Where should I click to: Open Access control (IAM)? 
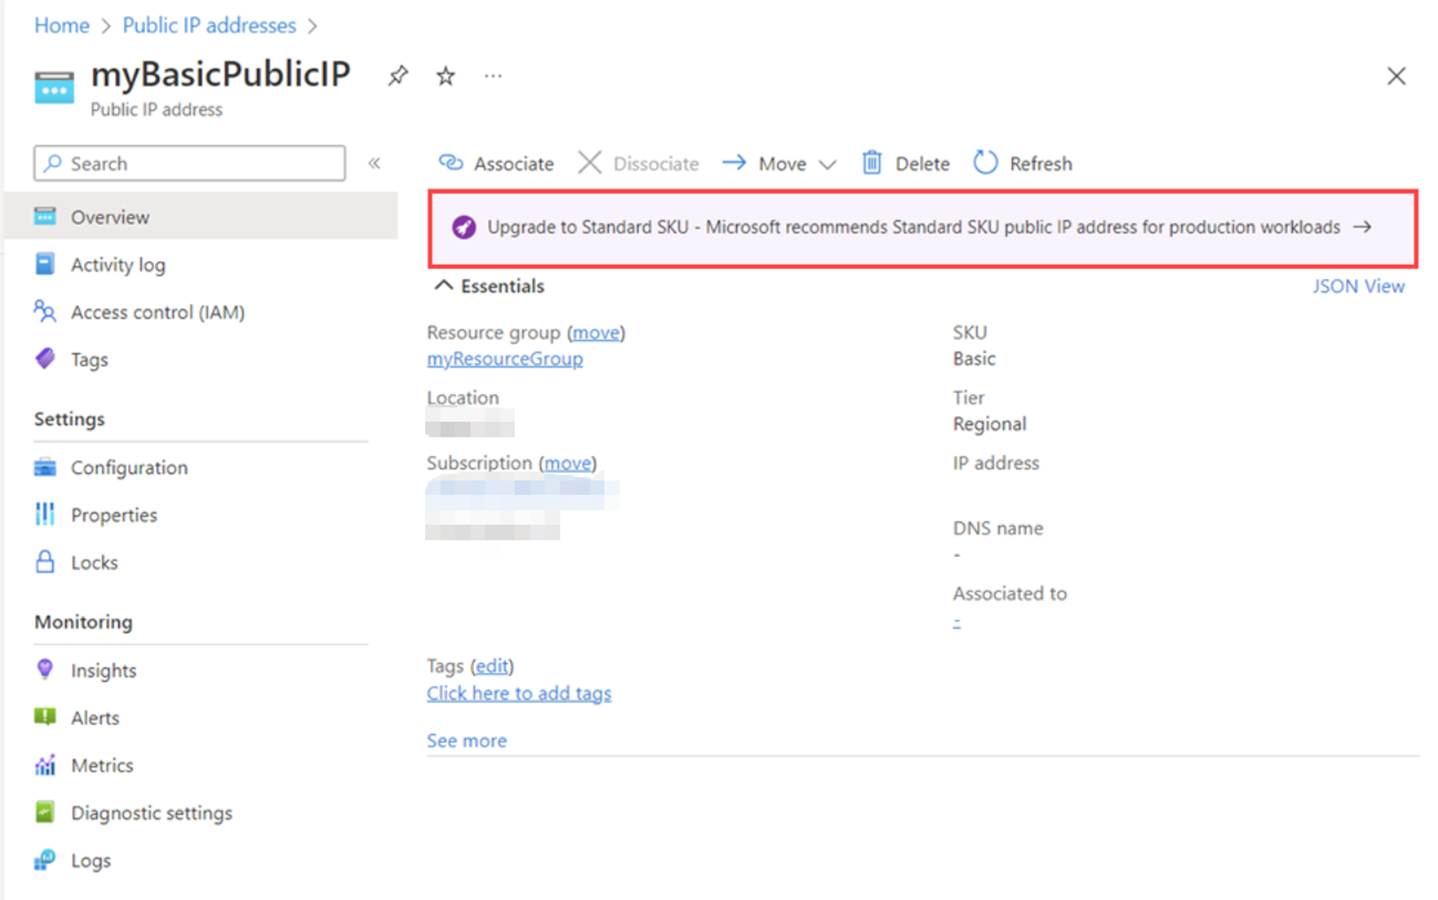click(x=157, y=312)
